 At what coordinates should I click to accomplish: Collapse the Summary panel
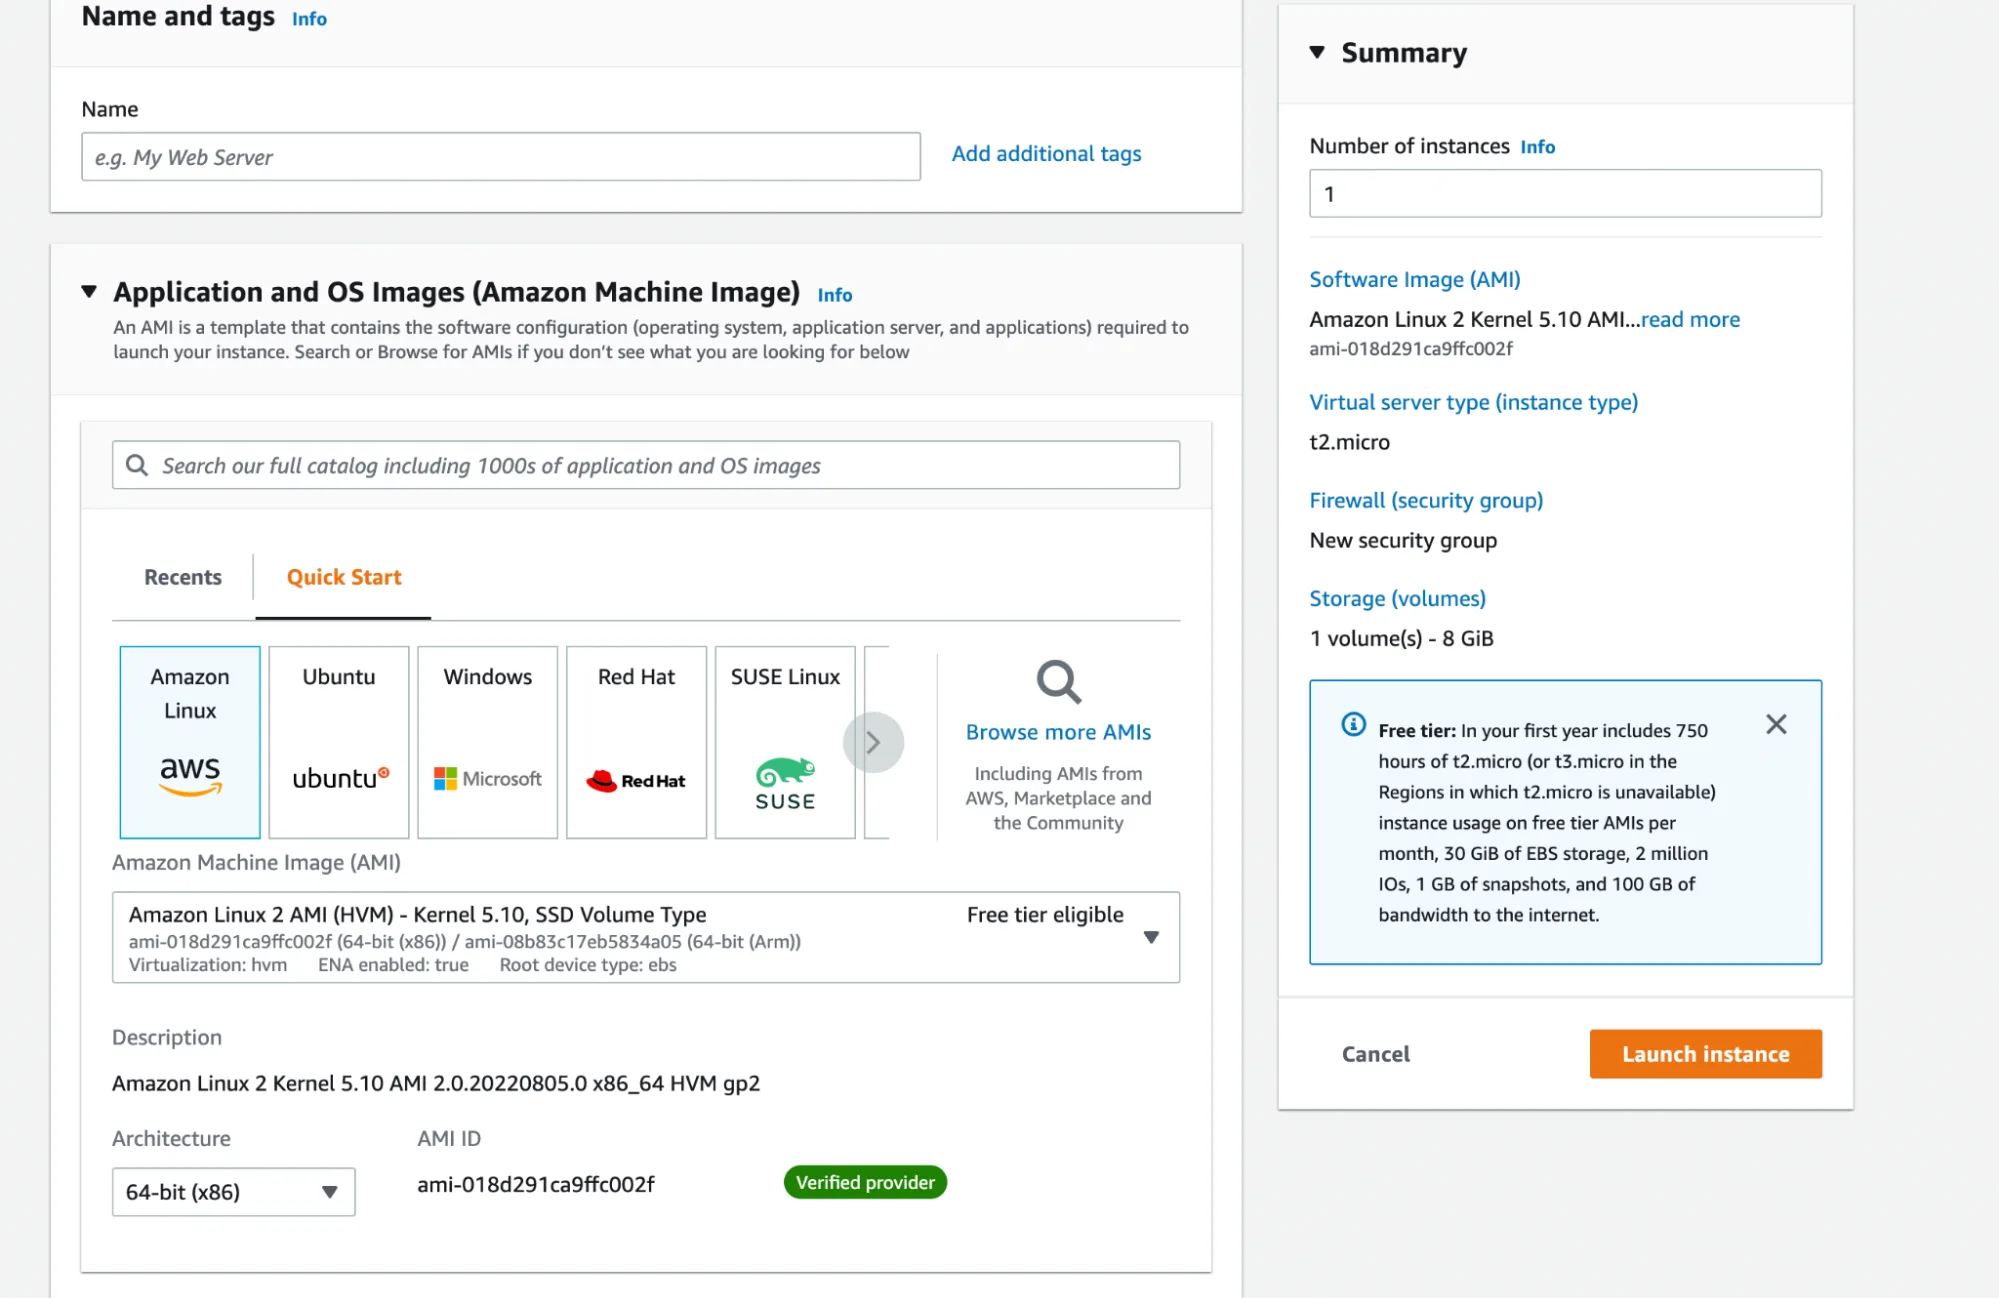coord(1317,52)
